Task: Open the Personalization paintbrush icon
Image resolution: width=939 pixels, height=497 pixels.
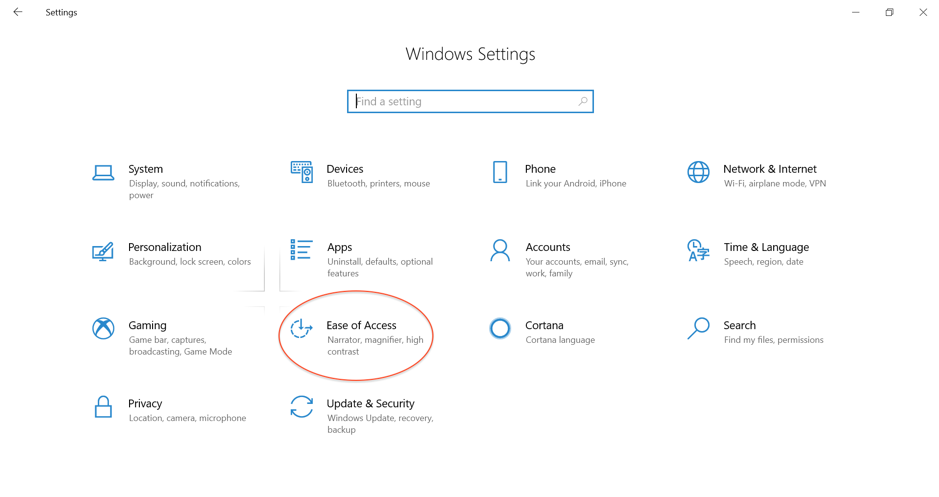Action: click(103, 251)
